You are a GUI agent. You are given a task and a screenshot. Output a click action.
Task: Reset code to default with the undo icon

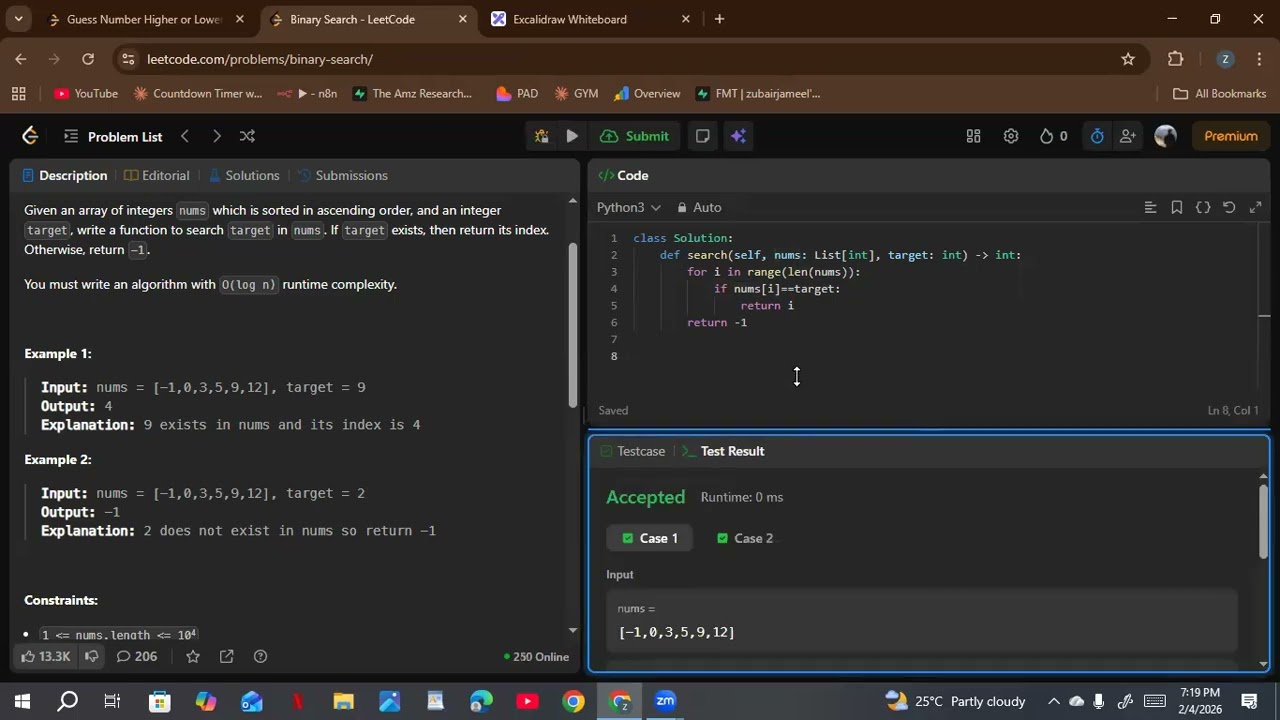[1229, 207]
